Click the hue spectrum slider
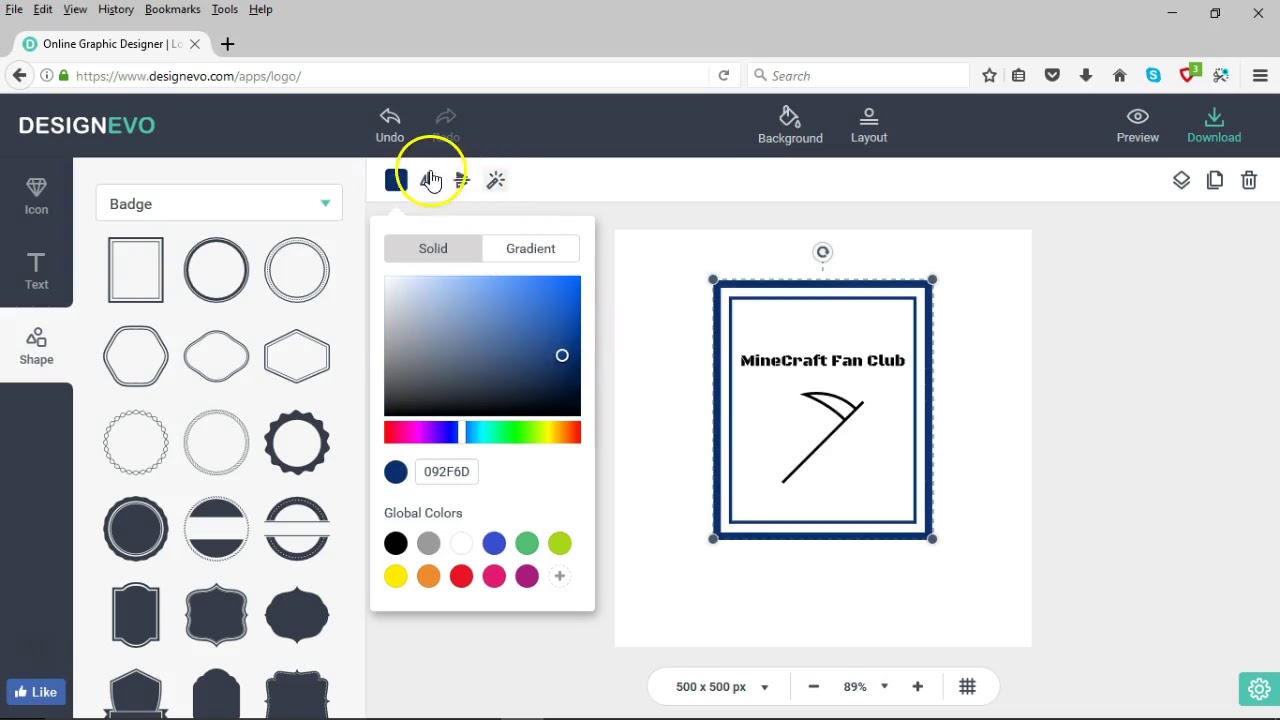The image size is (1280, 720). [x=482, y=432]
